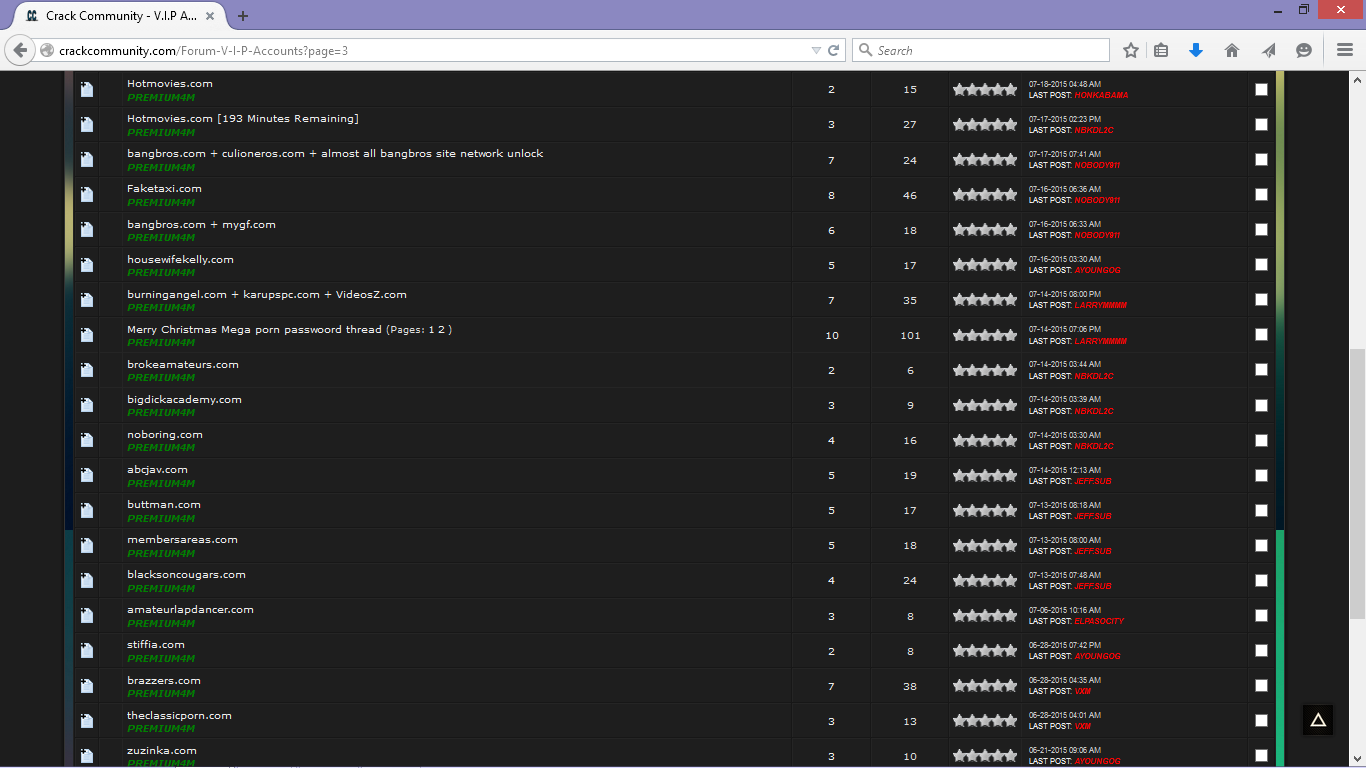The height and width of the screenshot is (768, 1366).
Task: Tick the checkbox for Faketaxi.com thread
Action: 1261,195
